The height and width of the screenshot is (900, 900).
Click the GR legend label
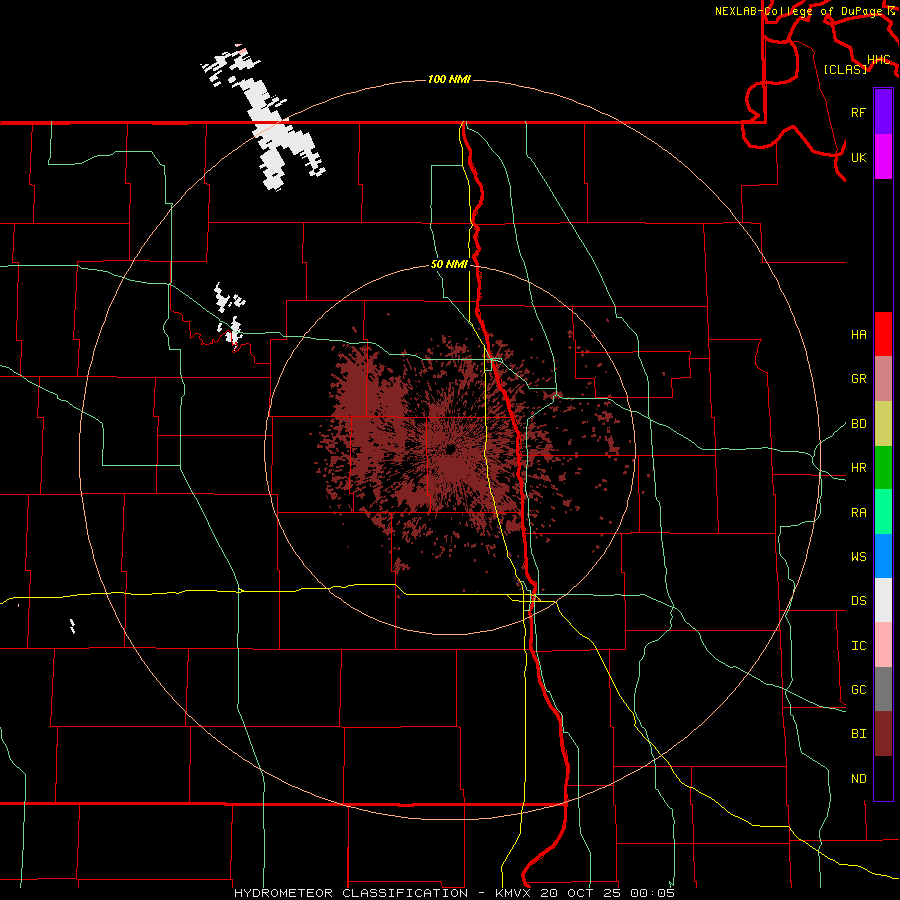click(858, 379)
